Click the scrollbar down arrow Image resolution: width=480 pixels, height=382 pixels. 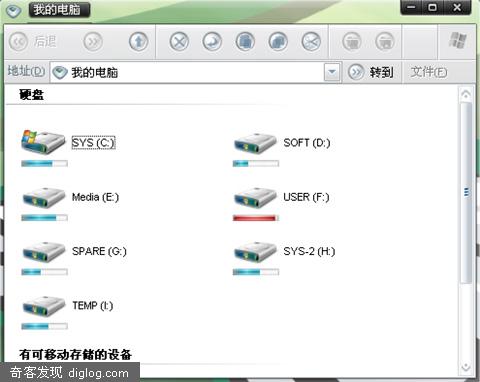tap(466, 367)
